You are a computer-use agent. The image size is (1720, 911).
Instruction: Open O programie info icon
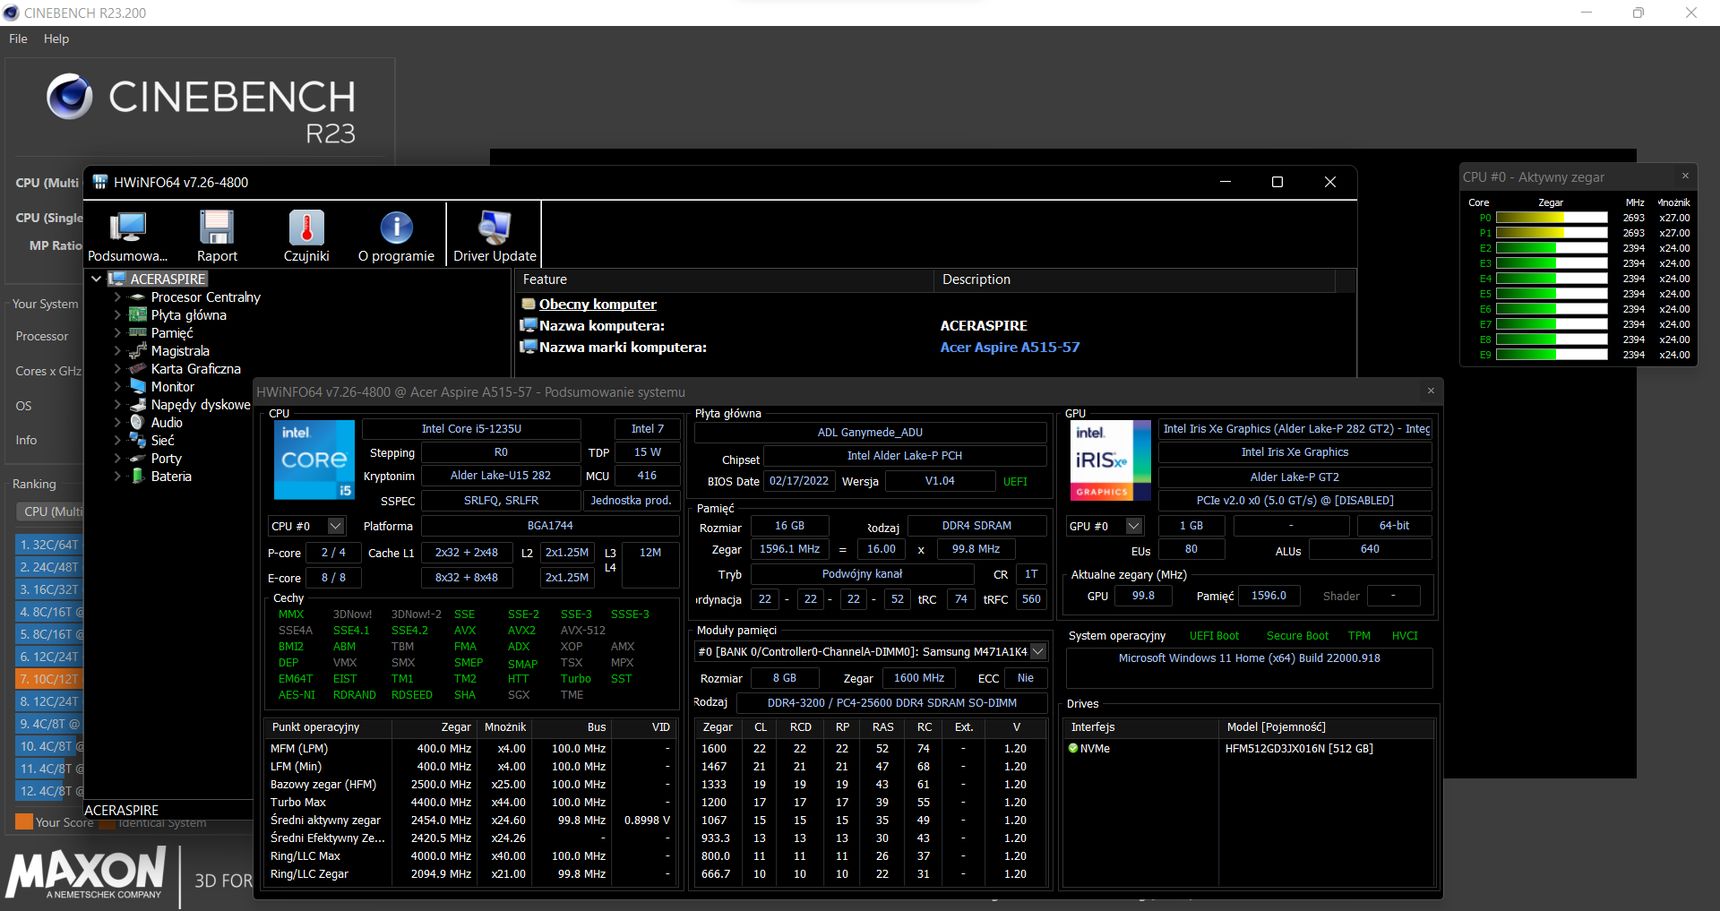tap(396, 228)
